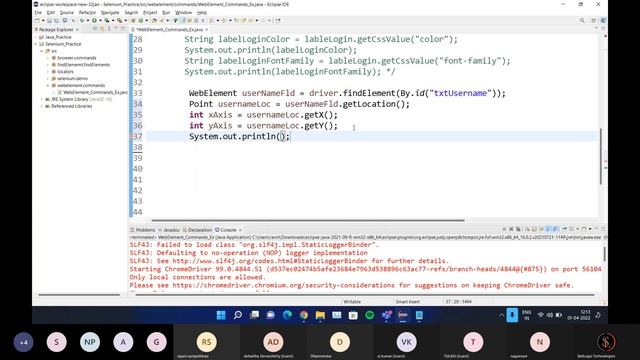Select the findElement.findElements package
This screenshot has width=640, height=360.
tap(83, 65)
